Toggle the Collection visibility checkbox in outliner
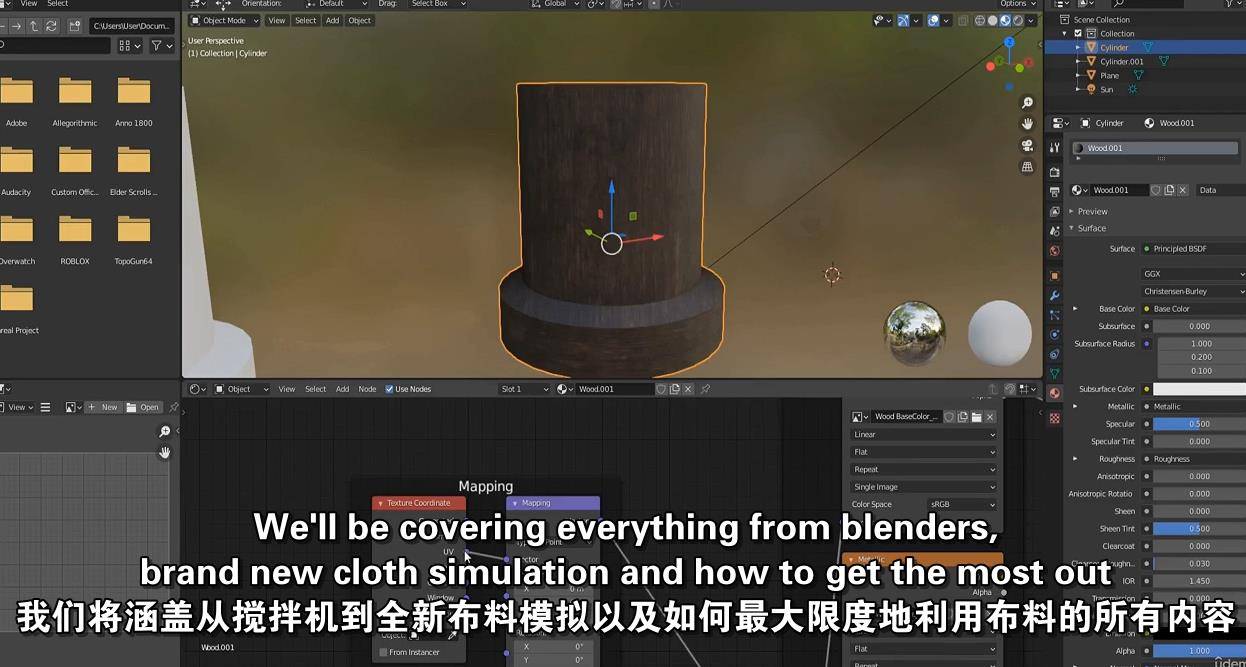The height and width of the screenshot is (667, 1246). coord(1078,33)
